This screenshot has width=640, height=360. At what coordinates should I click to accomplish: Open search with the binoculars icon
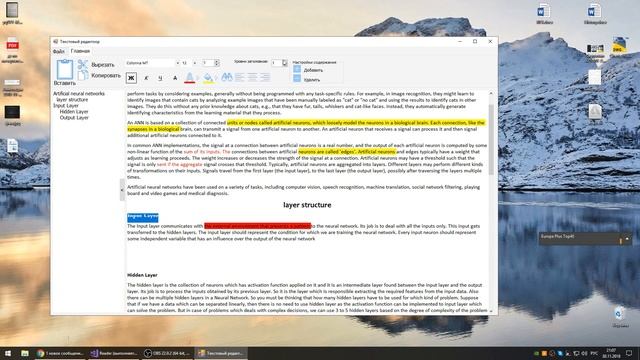coord(227,77)
